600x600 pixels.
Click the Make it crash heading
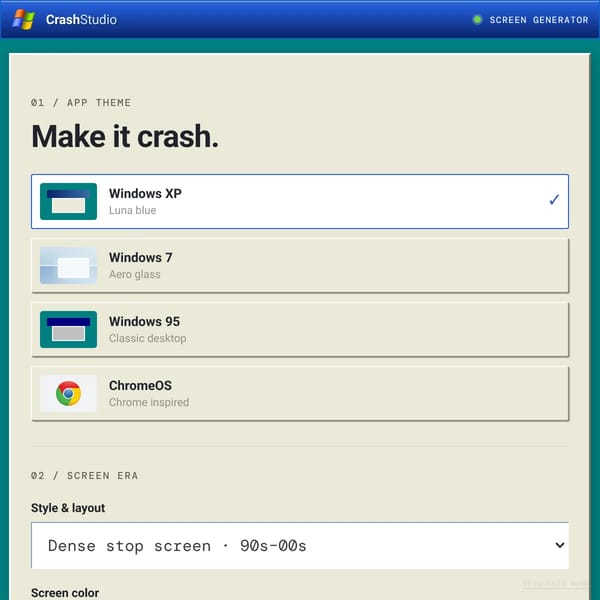[x=125, y=136]
